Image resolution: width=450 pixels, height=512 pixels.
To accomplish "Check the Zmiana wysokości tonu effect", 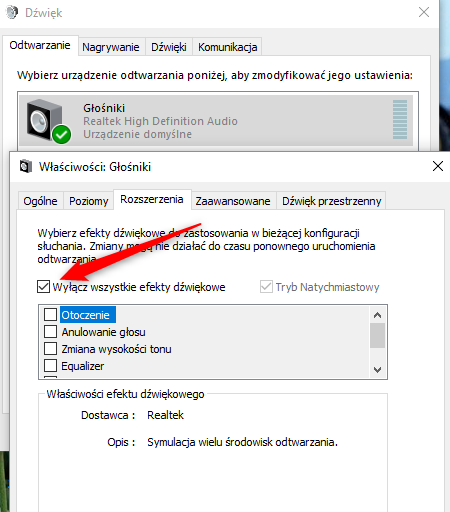I will coord(50,348).
